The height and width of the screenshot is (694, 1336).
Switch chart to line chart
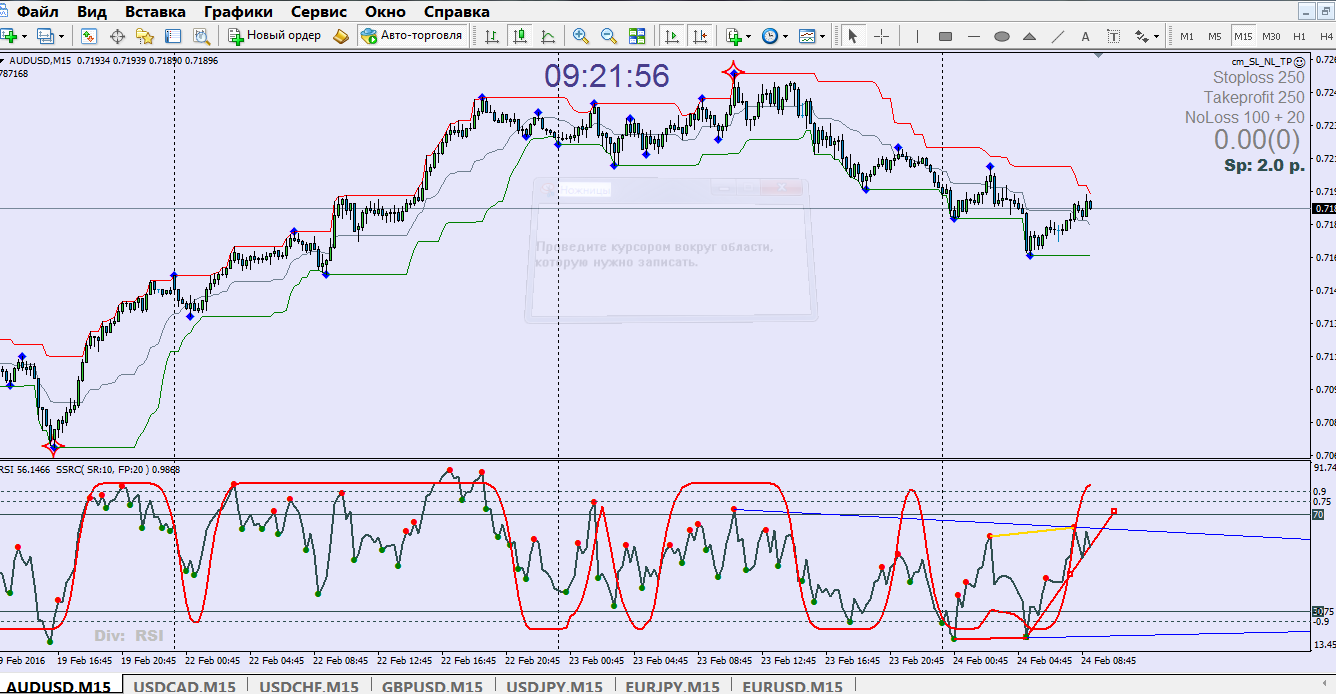(x=548, y=36)
